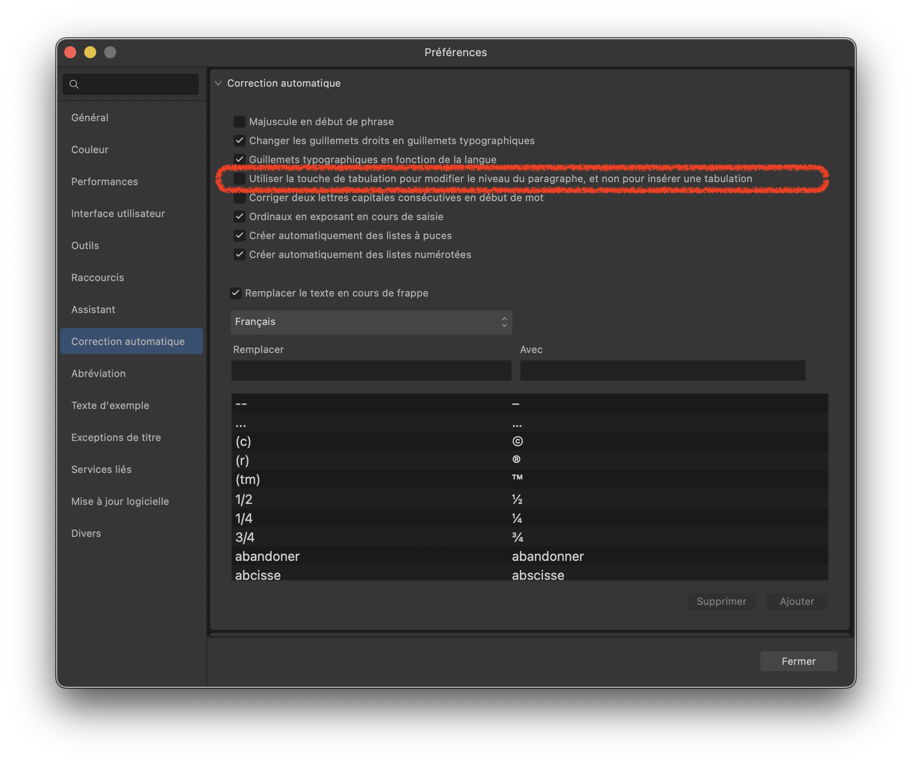Screen dimensions: 912x762
Task: Disable changing straight quotes to typographic quotes
Action: coord(238,140)
